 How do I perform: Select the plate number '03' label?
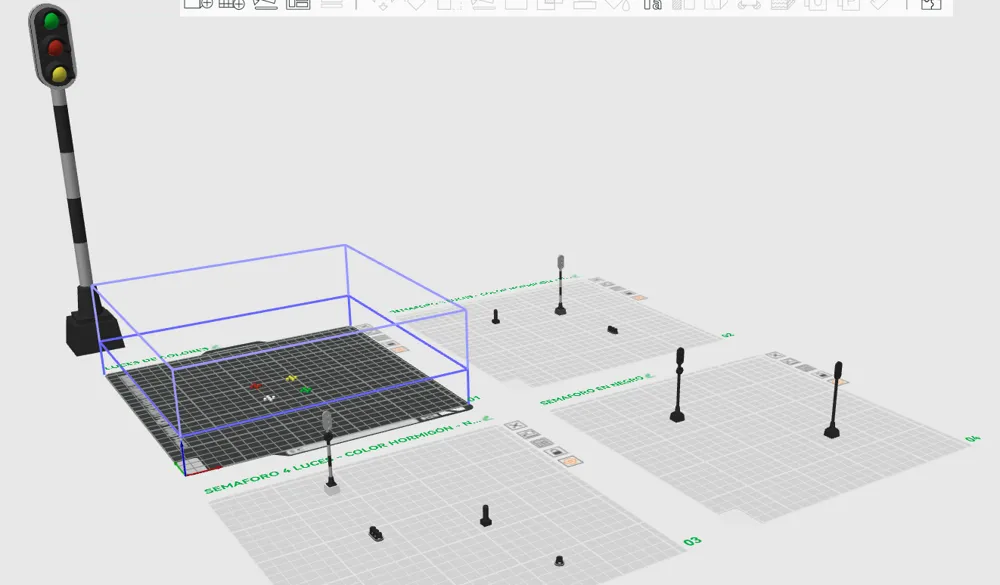[x=693, y=542]
